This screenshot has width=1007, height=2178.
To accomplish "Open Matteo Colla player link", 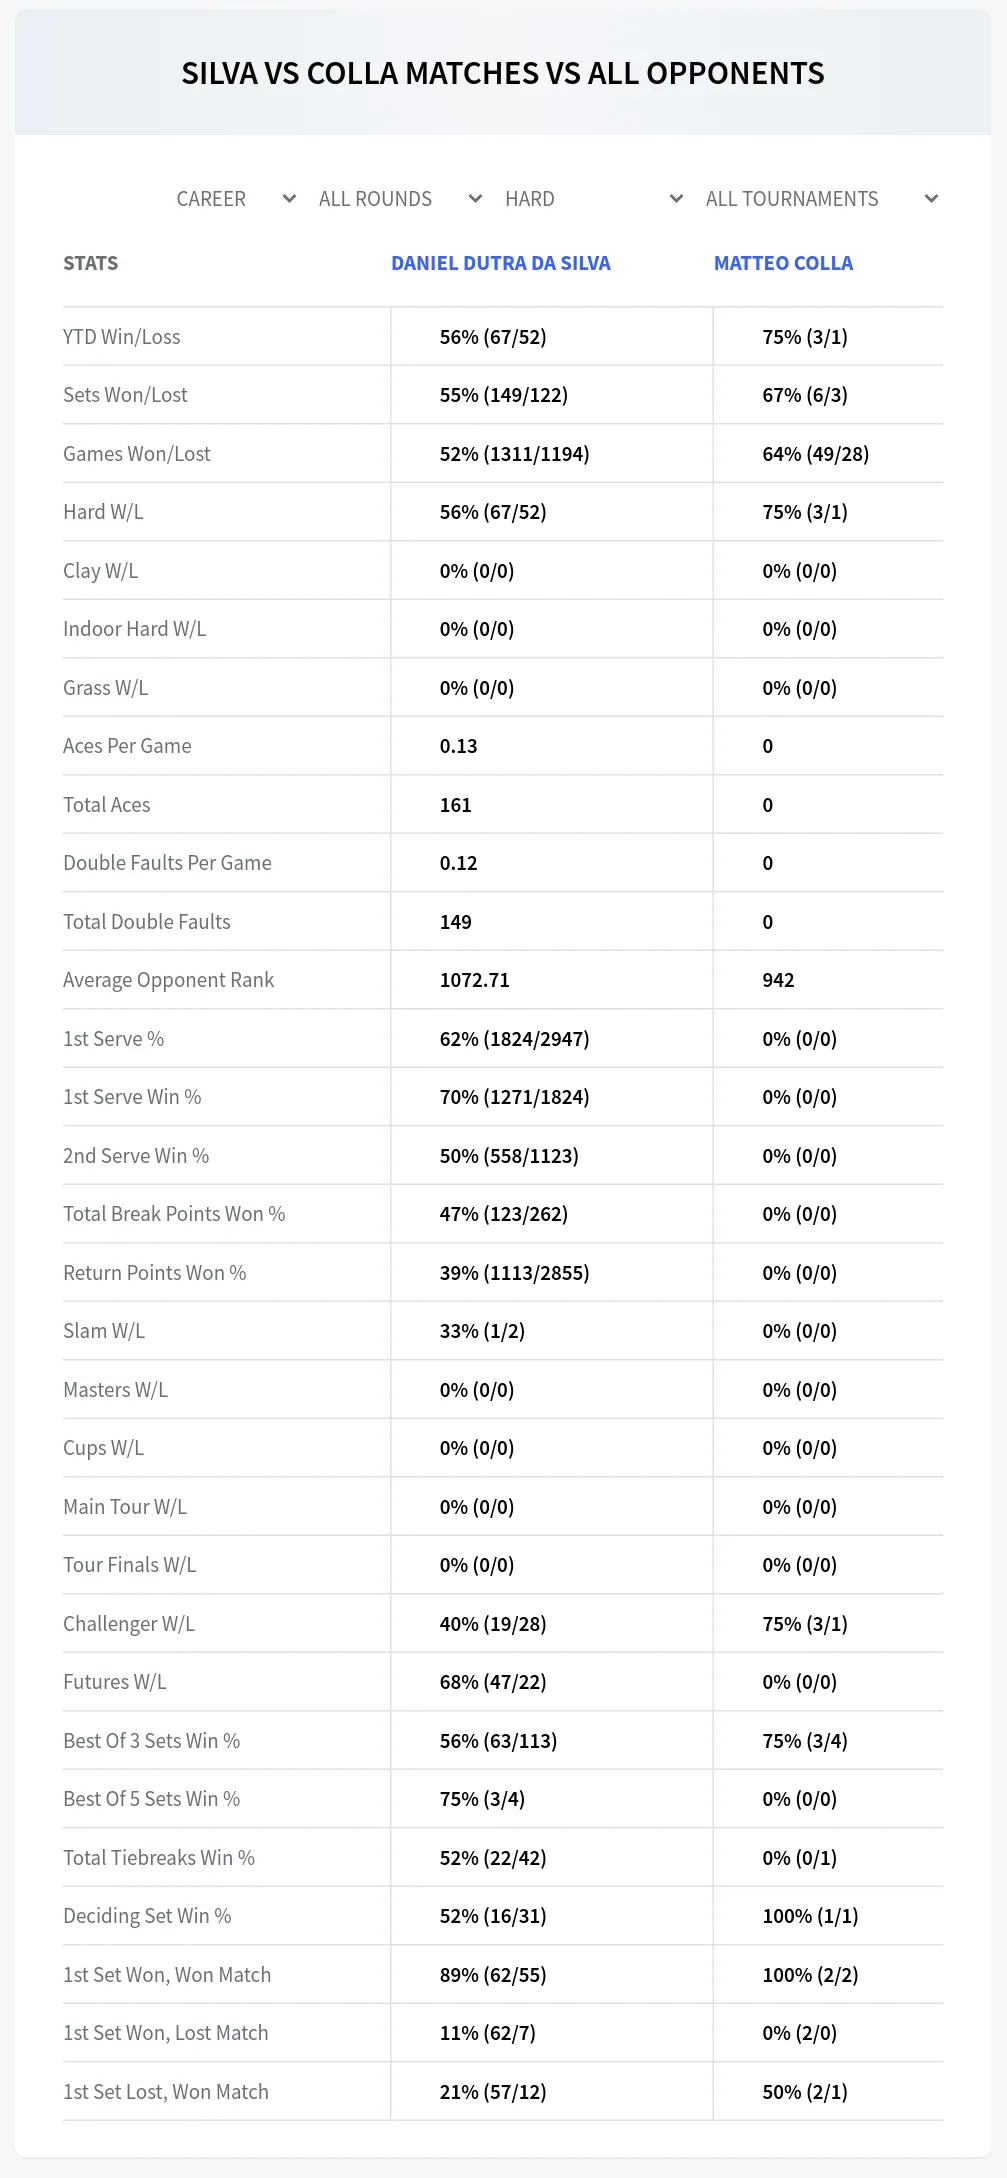I will [783, 263].
